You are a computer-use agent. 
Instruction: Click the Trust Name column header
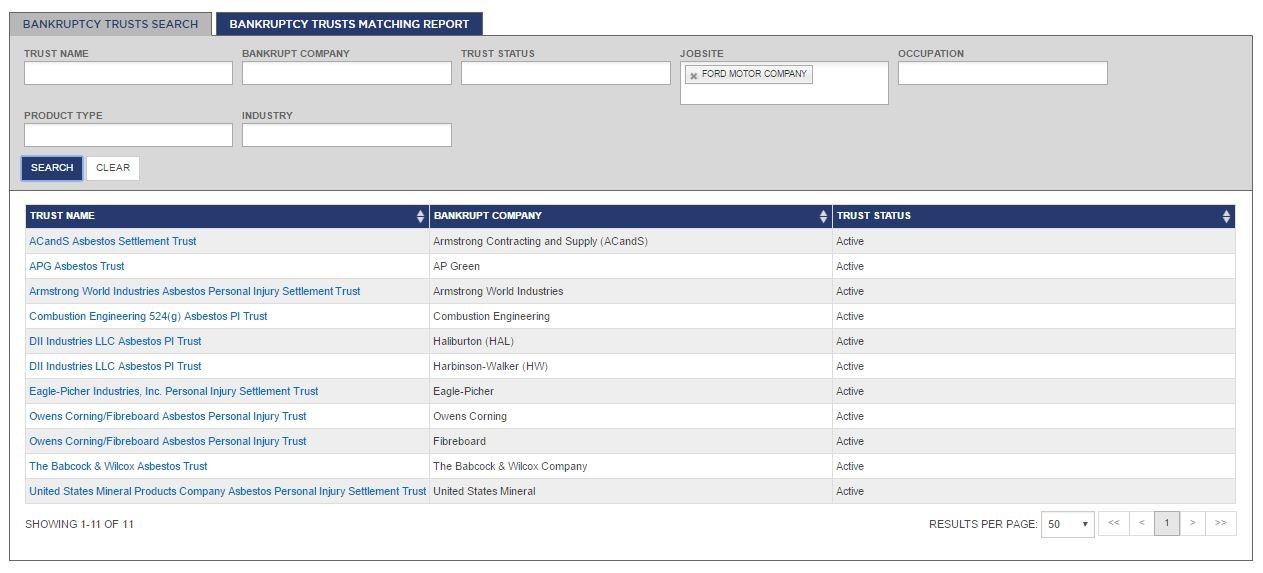click(x=227, y=216)
